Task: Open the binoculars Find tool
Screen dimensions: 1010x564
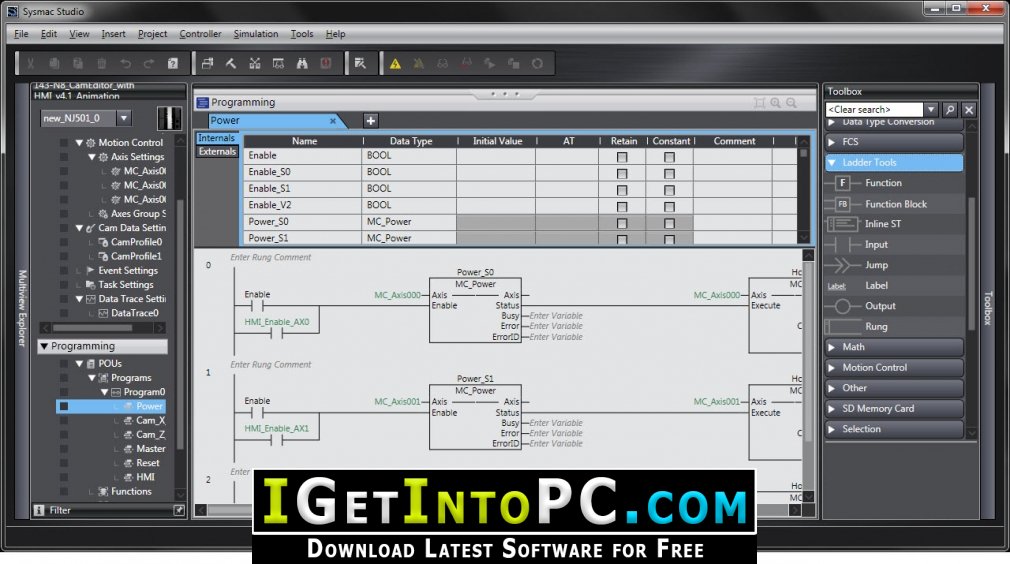Action: tap(302, 63)
